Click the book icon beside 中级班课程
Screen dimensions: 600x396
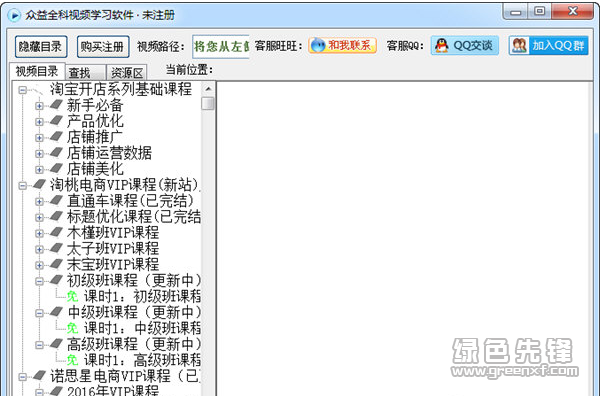point(56,311)
